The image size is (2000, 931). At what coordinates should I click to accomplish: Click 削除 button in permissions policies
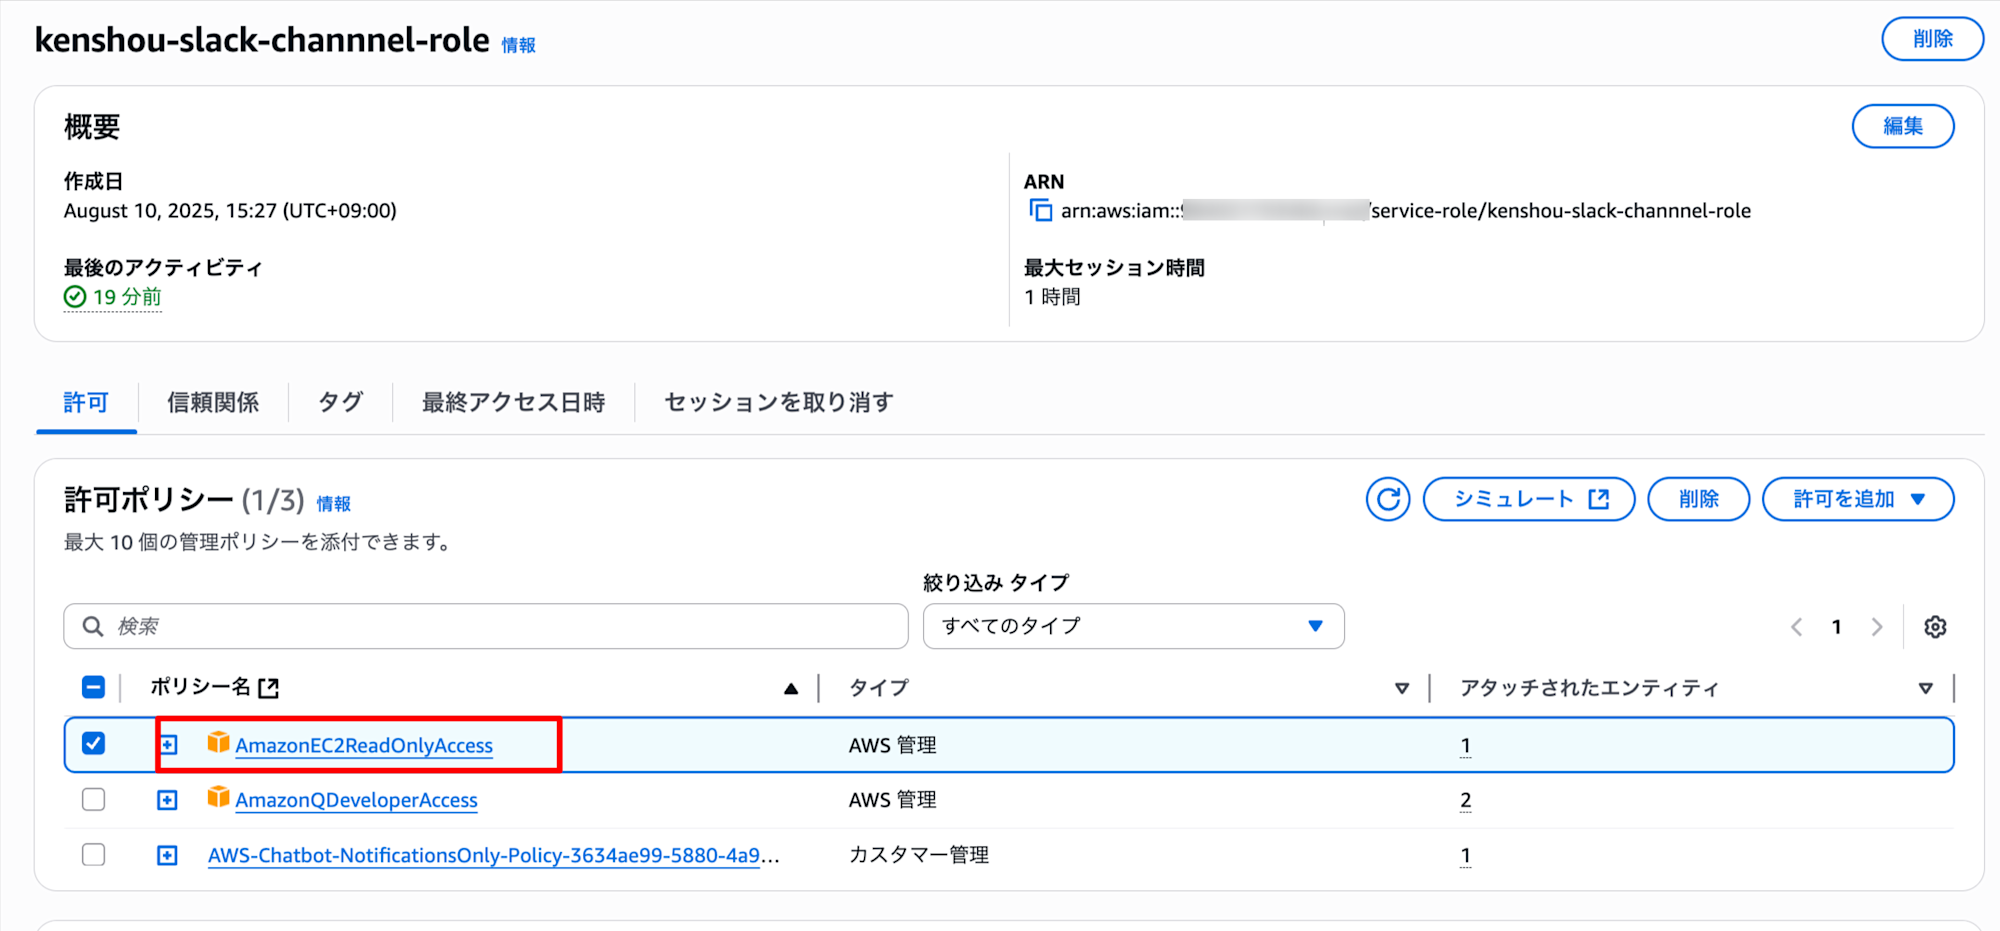tap(1699, 499)
